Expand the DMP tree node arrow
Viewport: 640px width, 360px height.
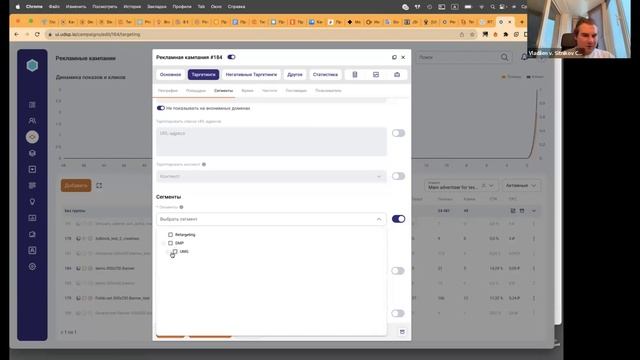[164, 243]
